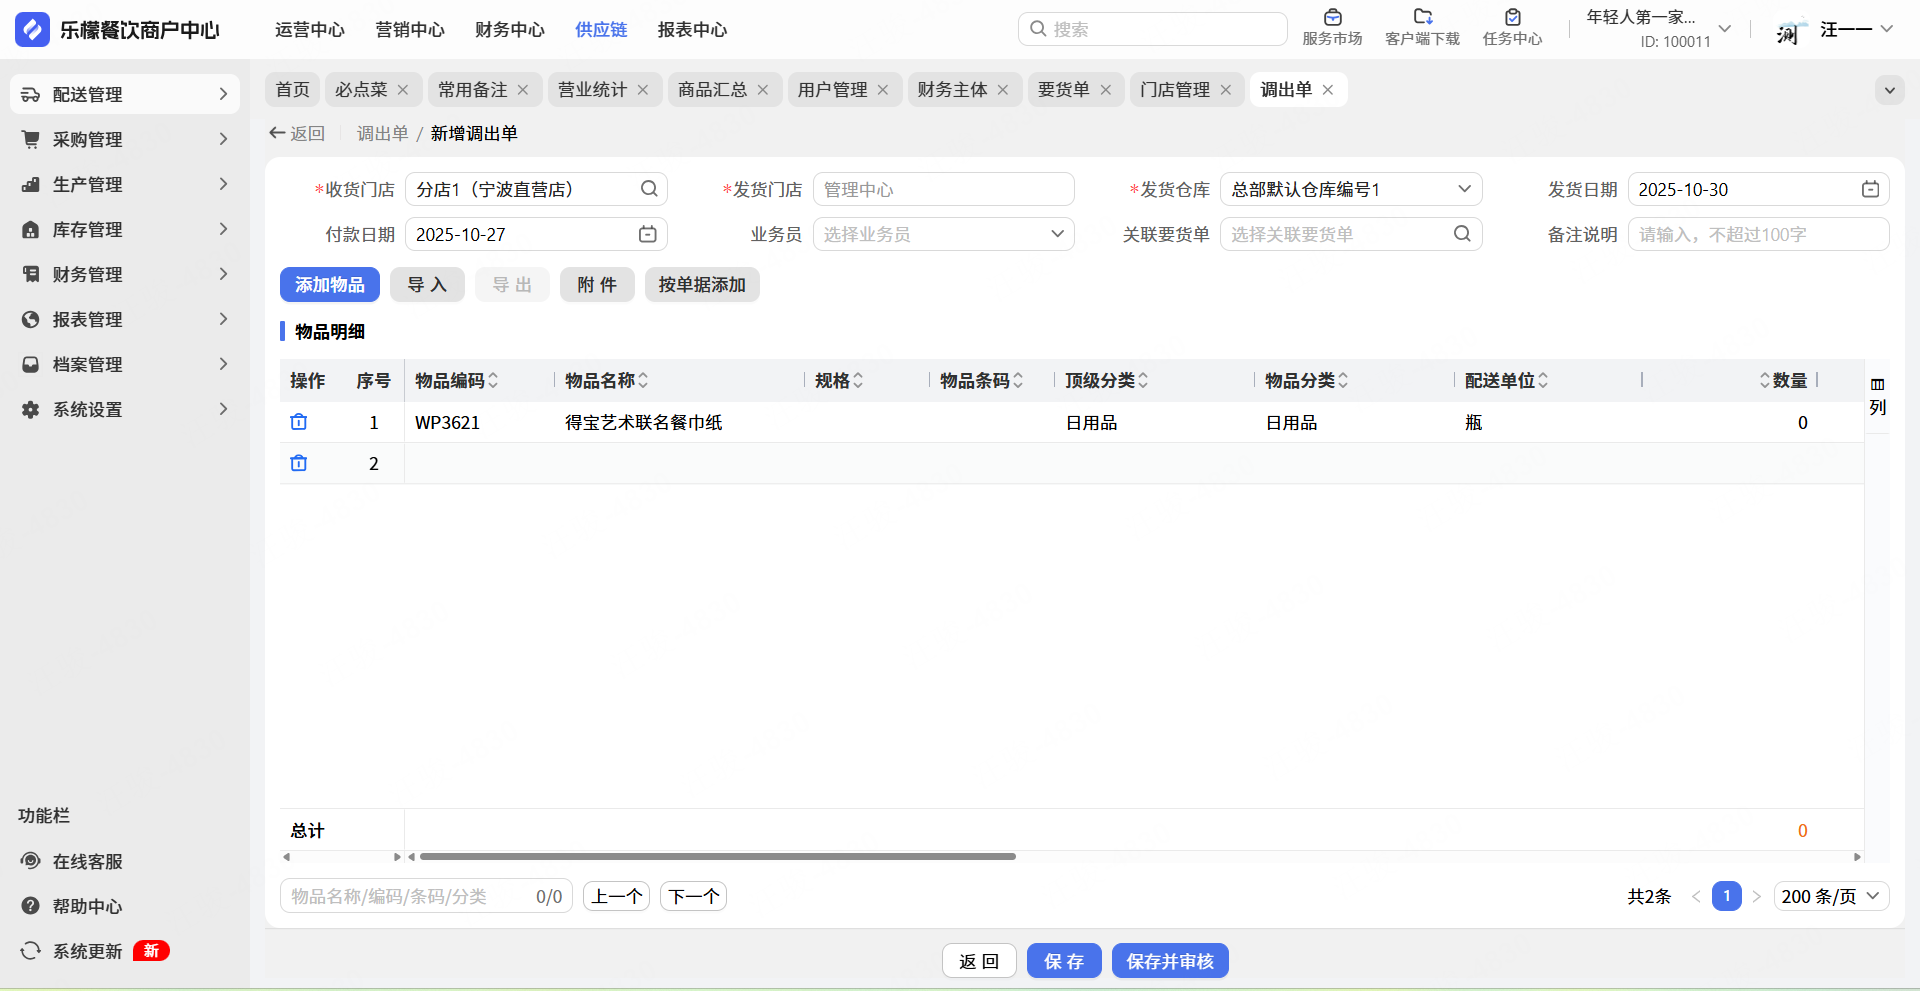Switch to the 要货单 tab
This screenshot has height=991, width=1920.
pyautogui.click(x=1063, y=90)
